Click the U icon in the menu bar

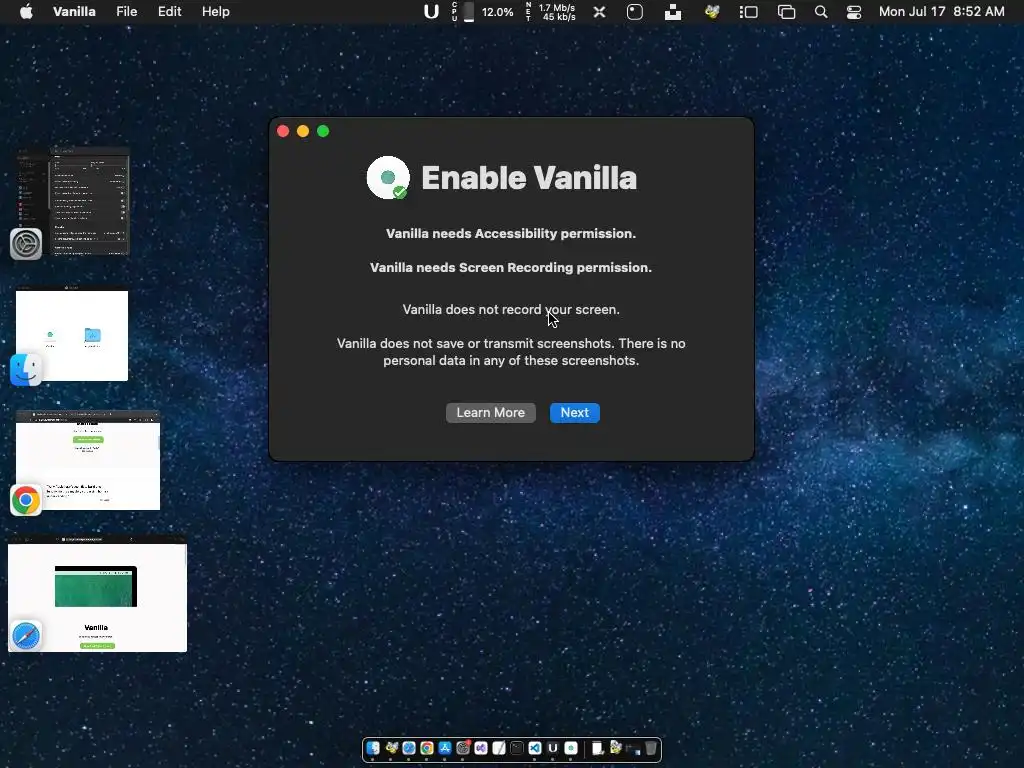pos(431,12)
